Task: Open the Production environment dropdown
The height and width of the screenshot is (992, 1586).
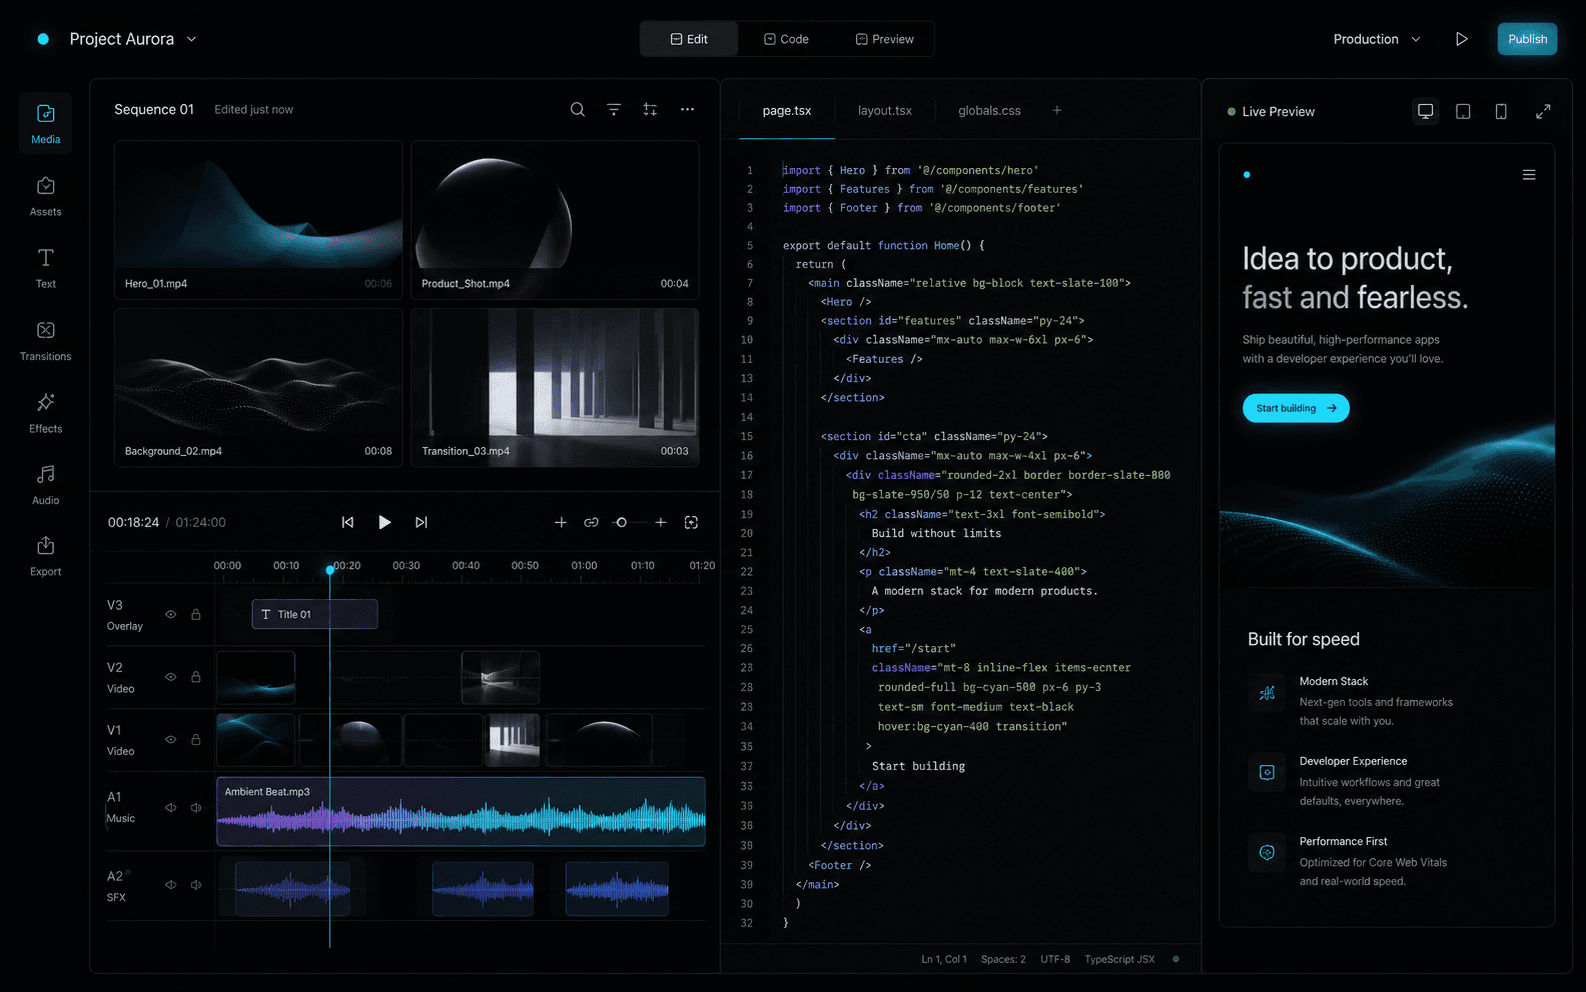Action: coord(1377,39)
